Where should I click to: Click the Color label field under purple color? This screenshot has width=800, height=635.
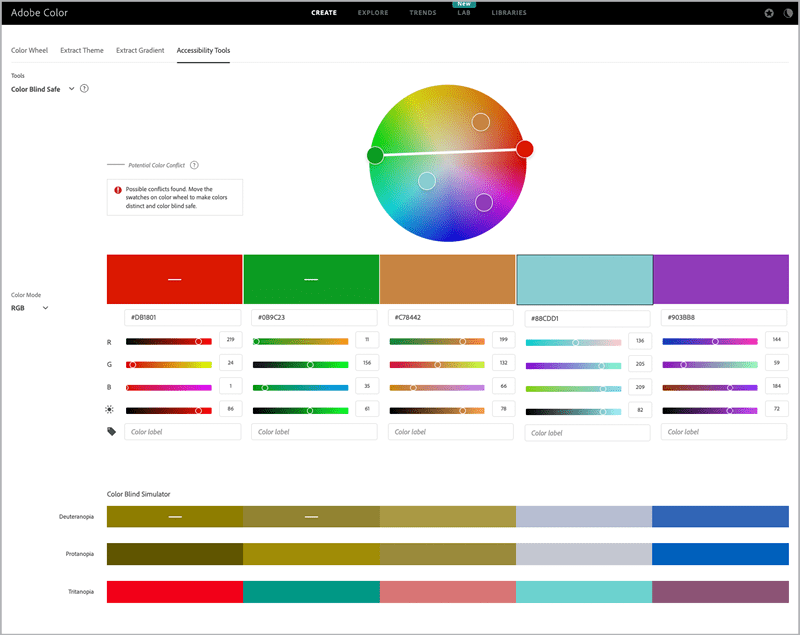[x=724, y=431]
